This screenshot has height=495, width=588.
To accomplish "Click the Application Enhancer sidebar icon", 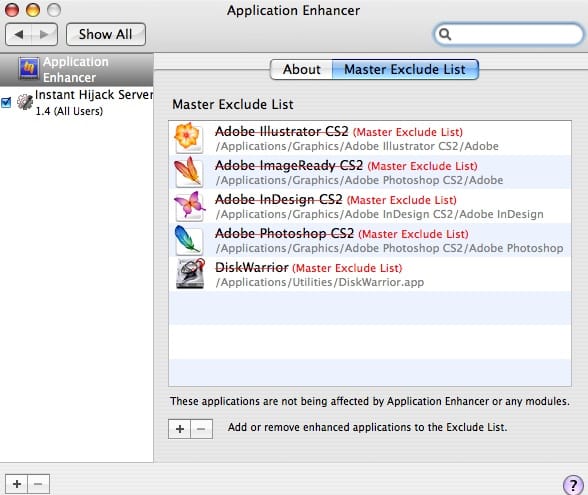I will tap(28, 69).
